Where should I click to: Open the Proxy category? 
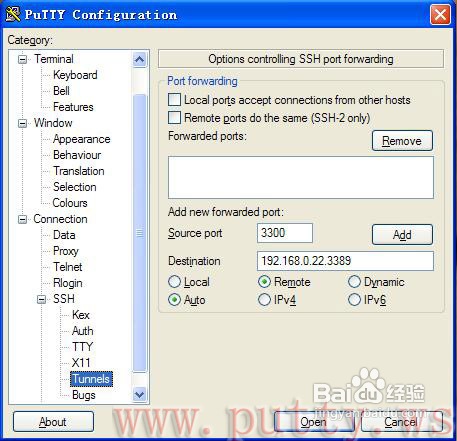pos(66,251)
